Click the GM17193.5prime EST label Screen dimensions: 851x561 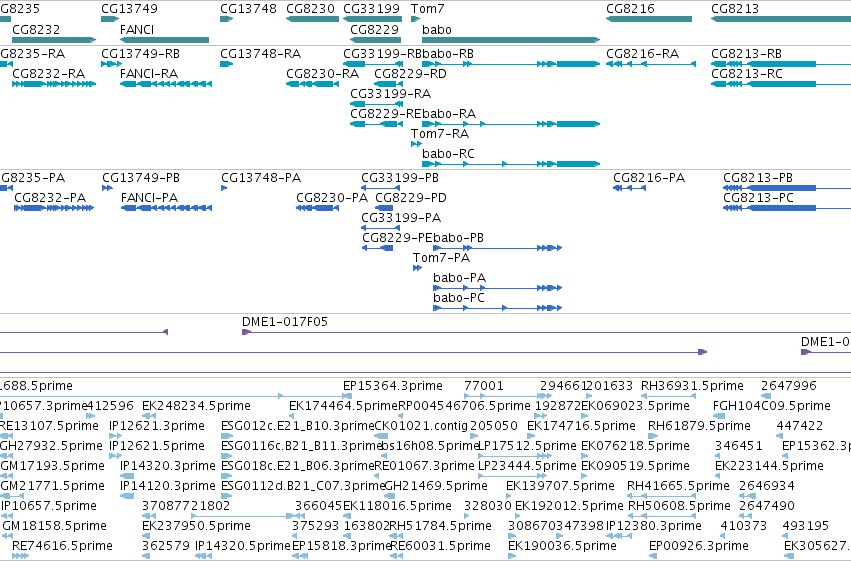pyautogui.click(x=53, y=467)
